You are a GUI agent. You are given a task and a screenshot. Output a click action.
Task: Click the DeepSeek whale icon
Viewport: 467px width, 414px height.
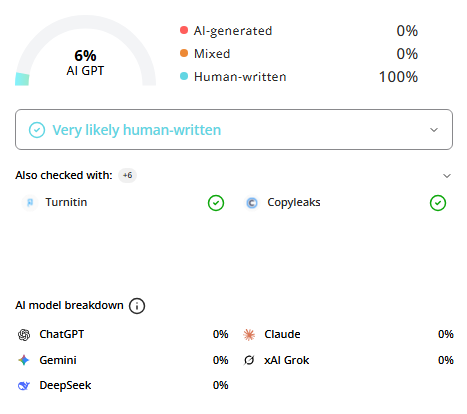tap(24, 386)
